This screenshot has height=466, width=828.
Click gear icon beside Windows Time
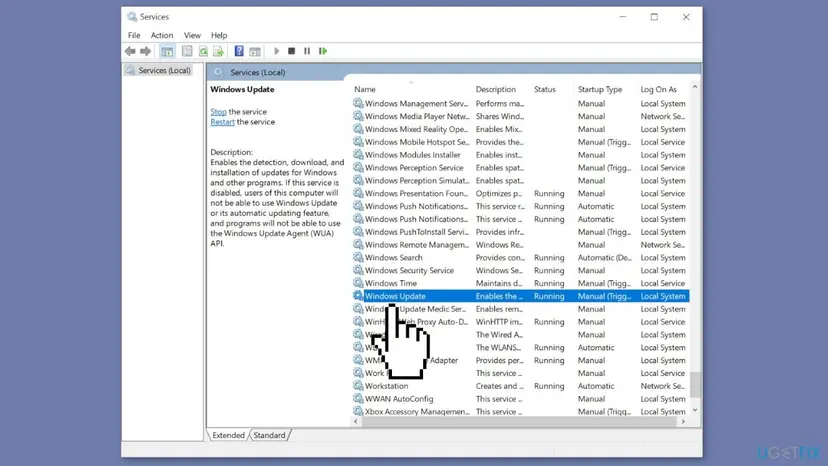pyautogui.click(x=358, y=283)
